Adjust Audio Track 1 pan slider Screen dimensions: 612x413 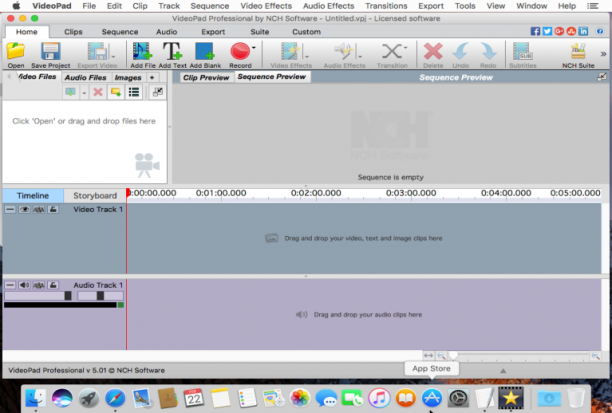pyautogui.click(x=100, y=296)
